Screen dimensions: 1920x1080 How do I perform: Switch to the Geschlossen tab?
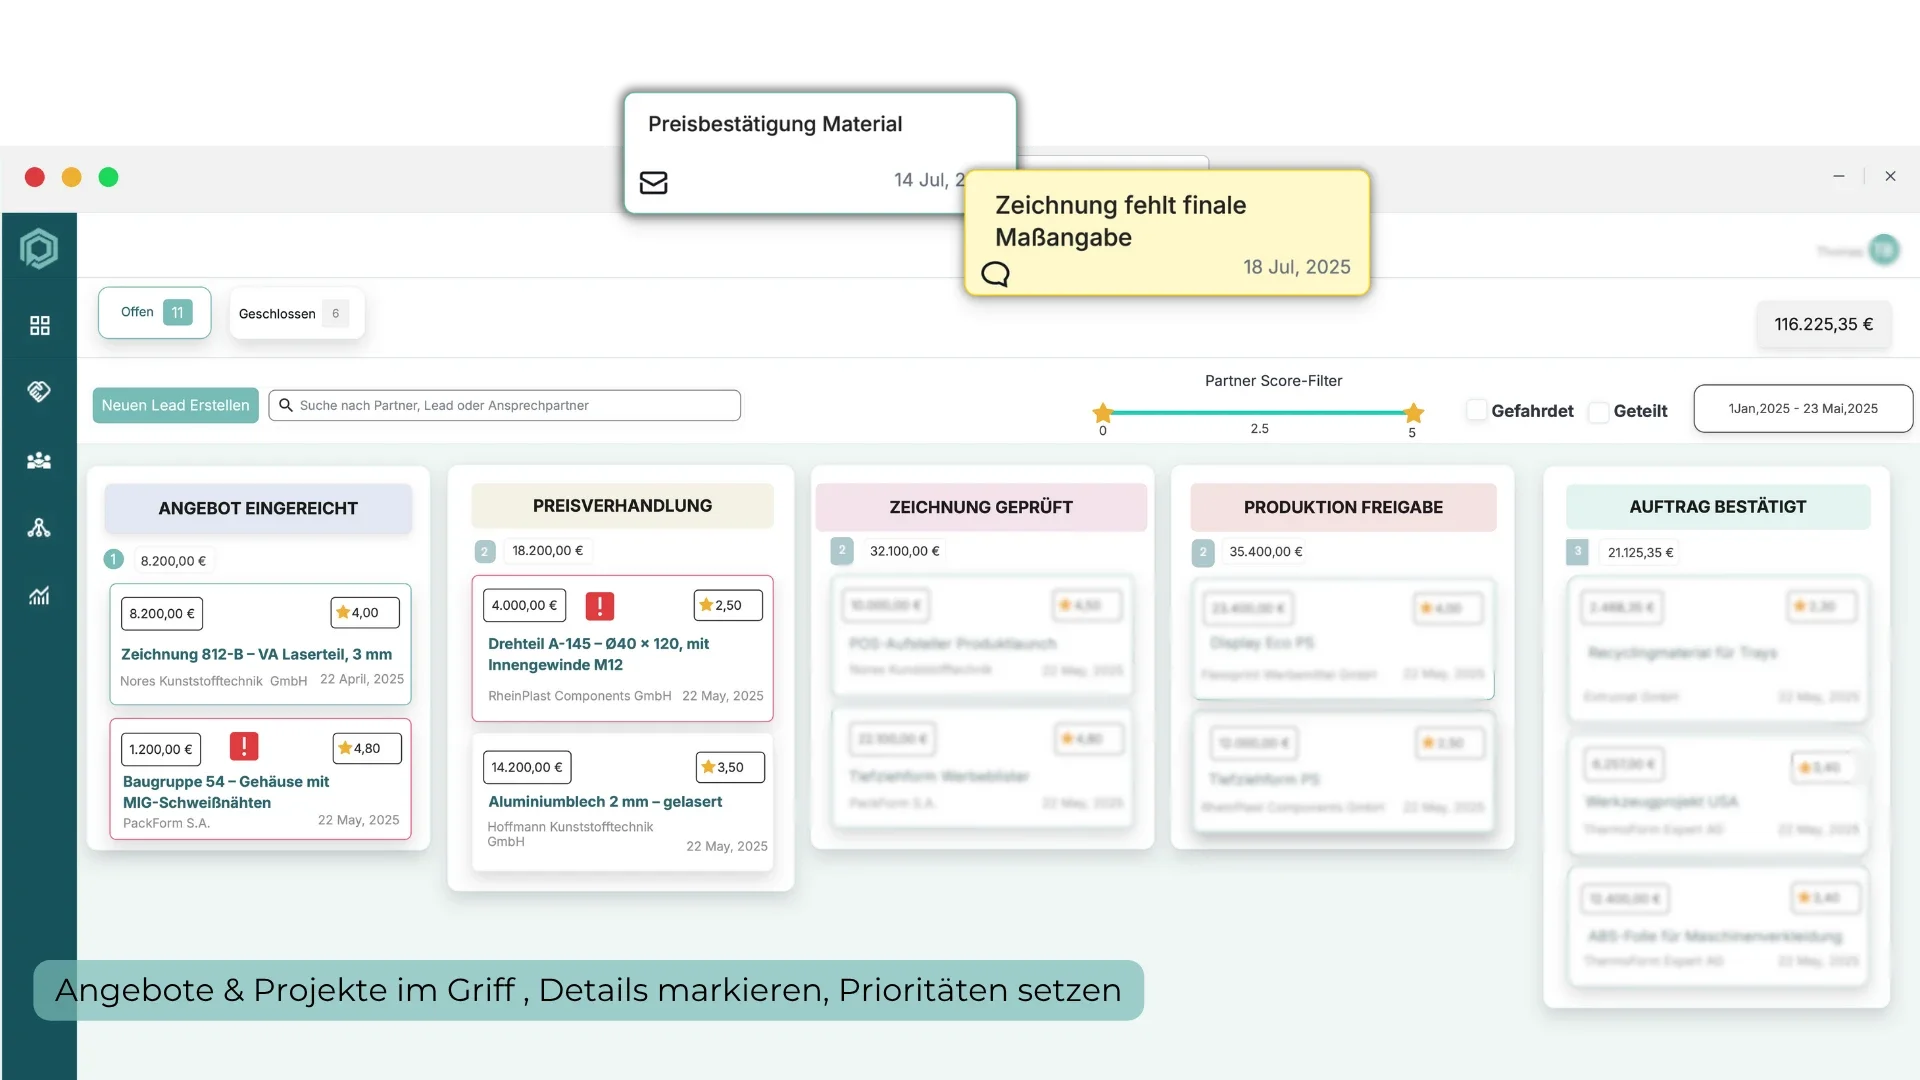point(295,314)
